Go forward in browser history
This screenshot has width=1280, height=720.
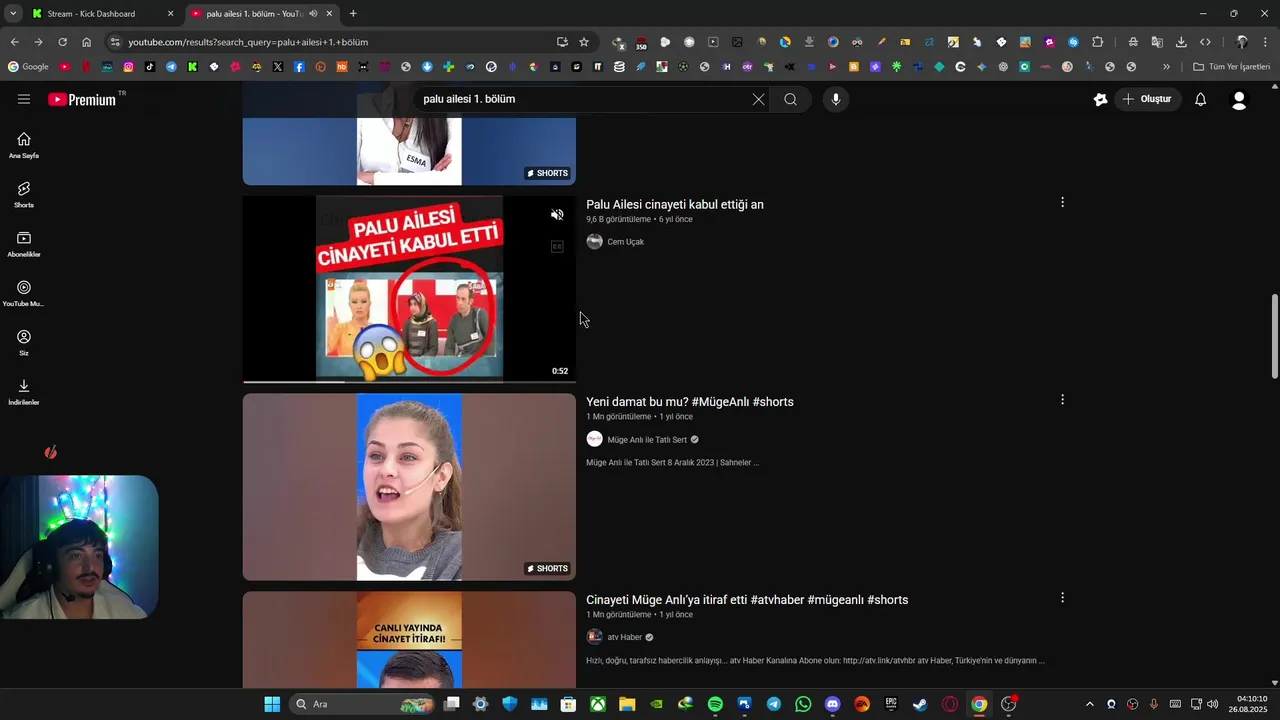click(x=38, y=42)
